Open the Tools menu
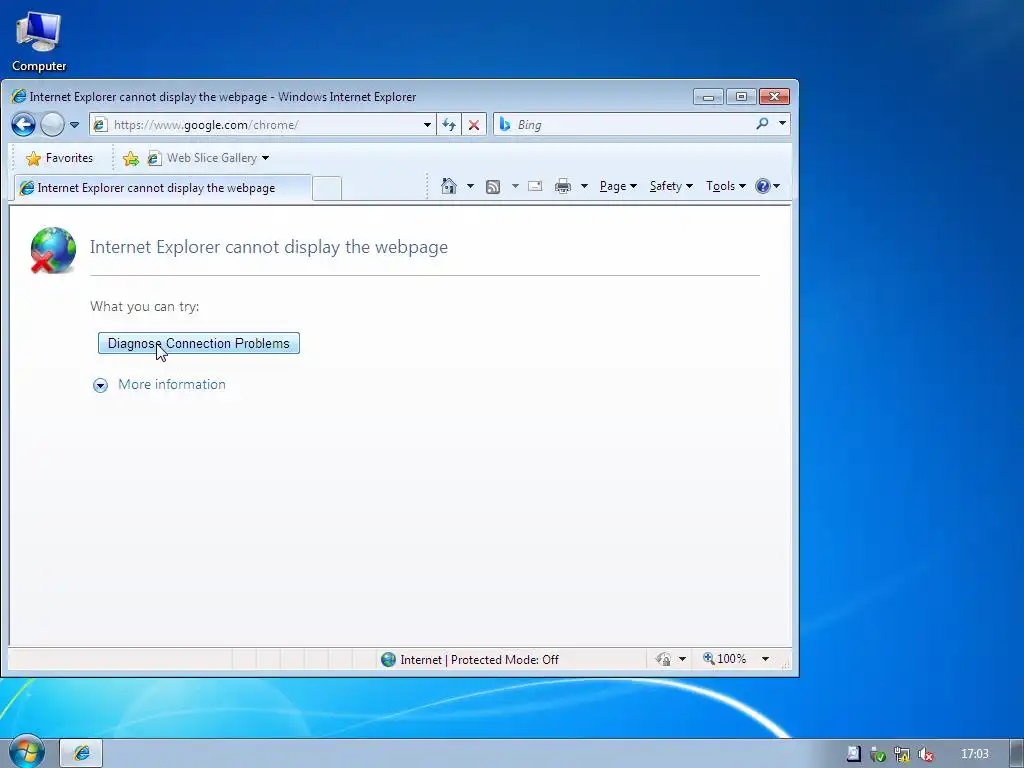The width and height of the screenshot is (1024, 768). 726,186
